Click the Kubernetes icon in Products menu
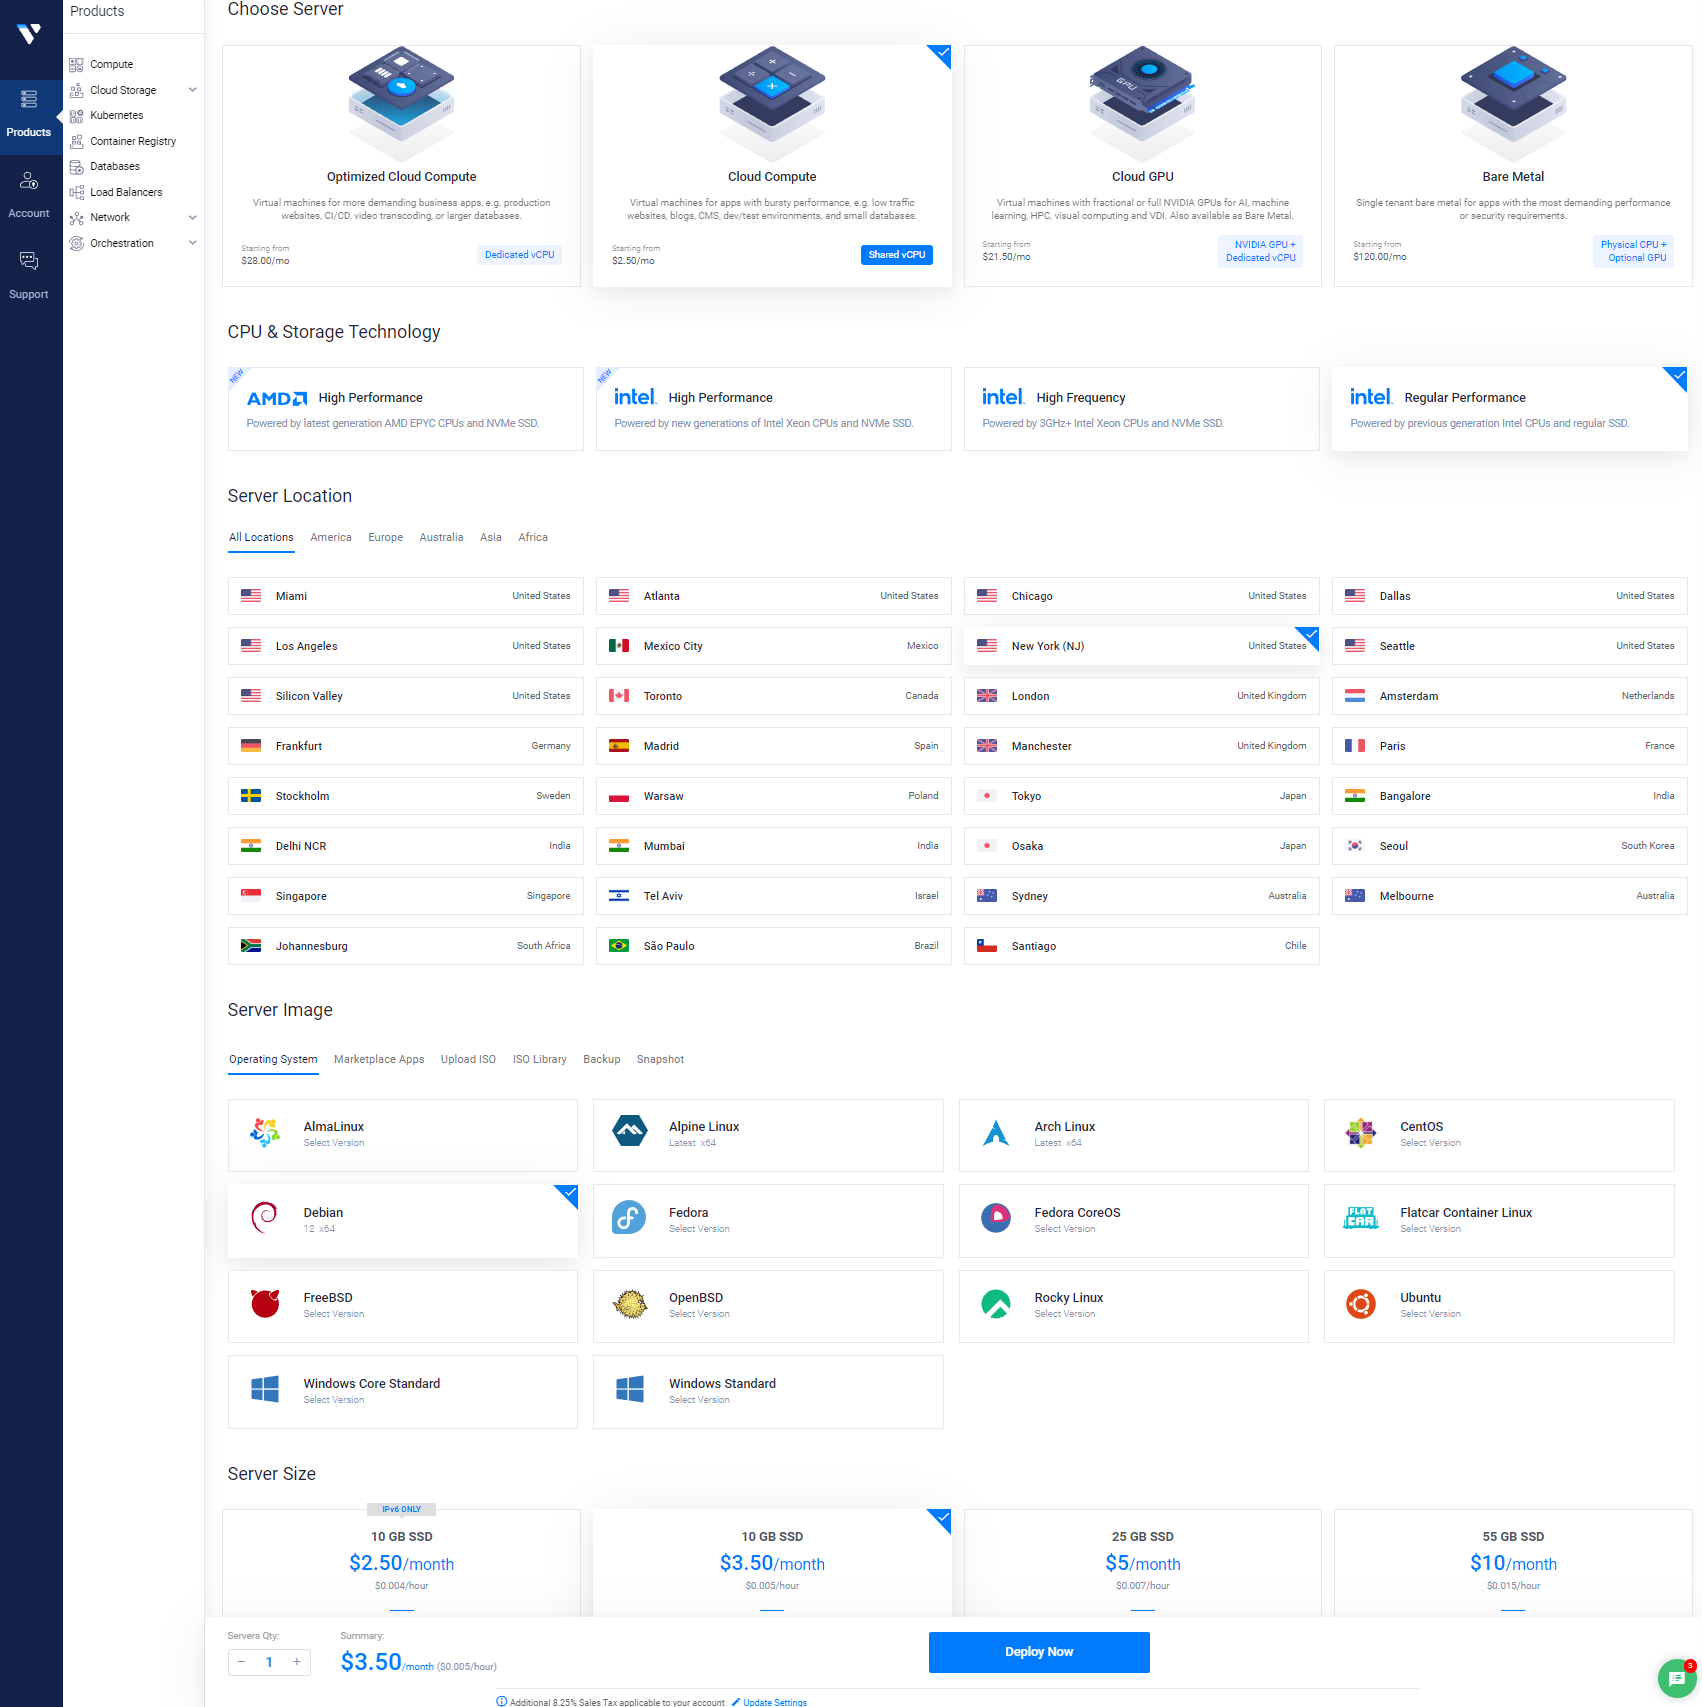This screenshot has height=1707, width=1702. coord(76,116)
